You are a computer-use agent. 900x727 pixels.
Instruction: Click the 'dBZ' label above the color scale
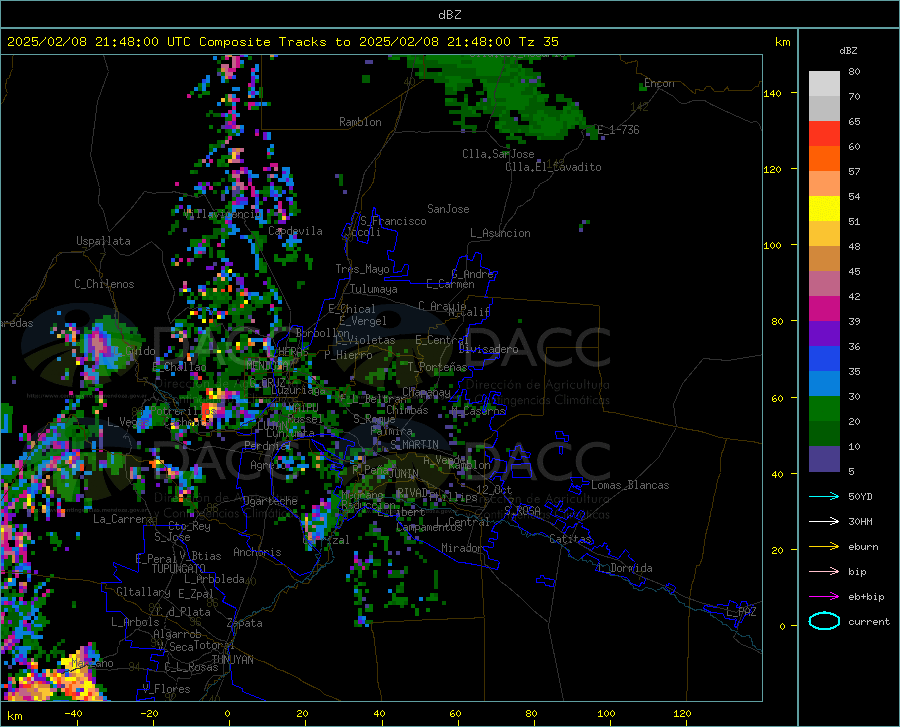[x=848, y=50]
